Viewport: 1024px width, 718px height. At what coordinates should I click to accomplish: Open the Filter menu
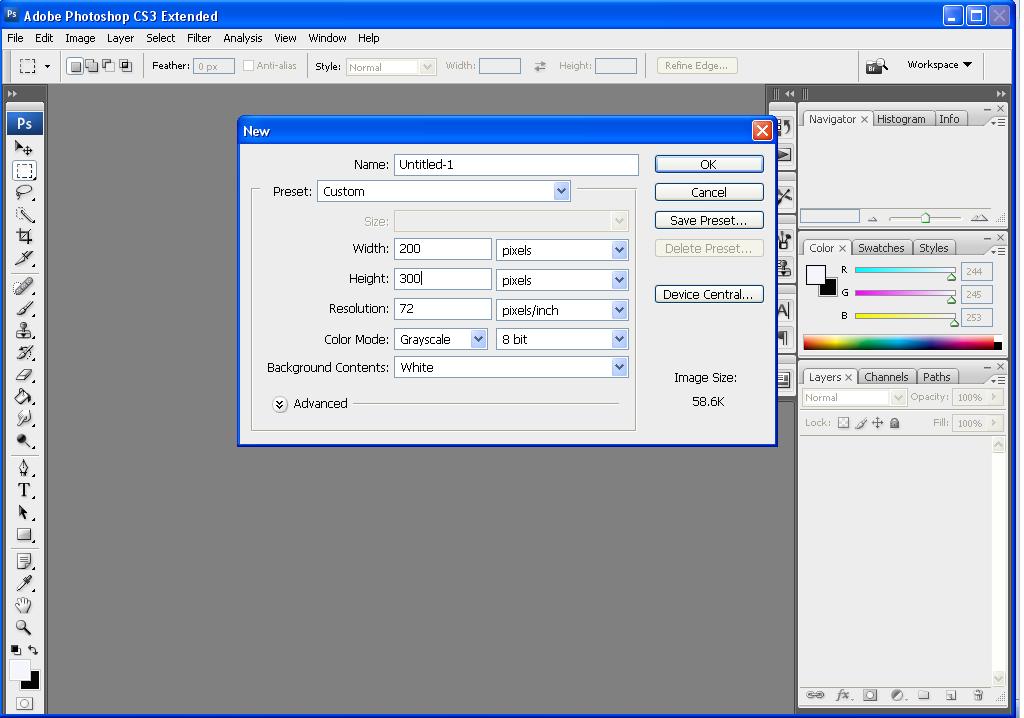pos(199,38)
